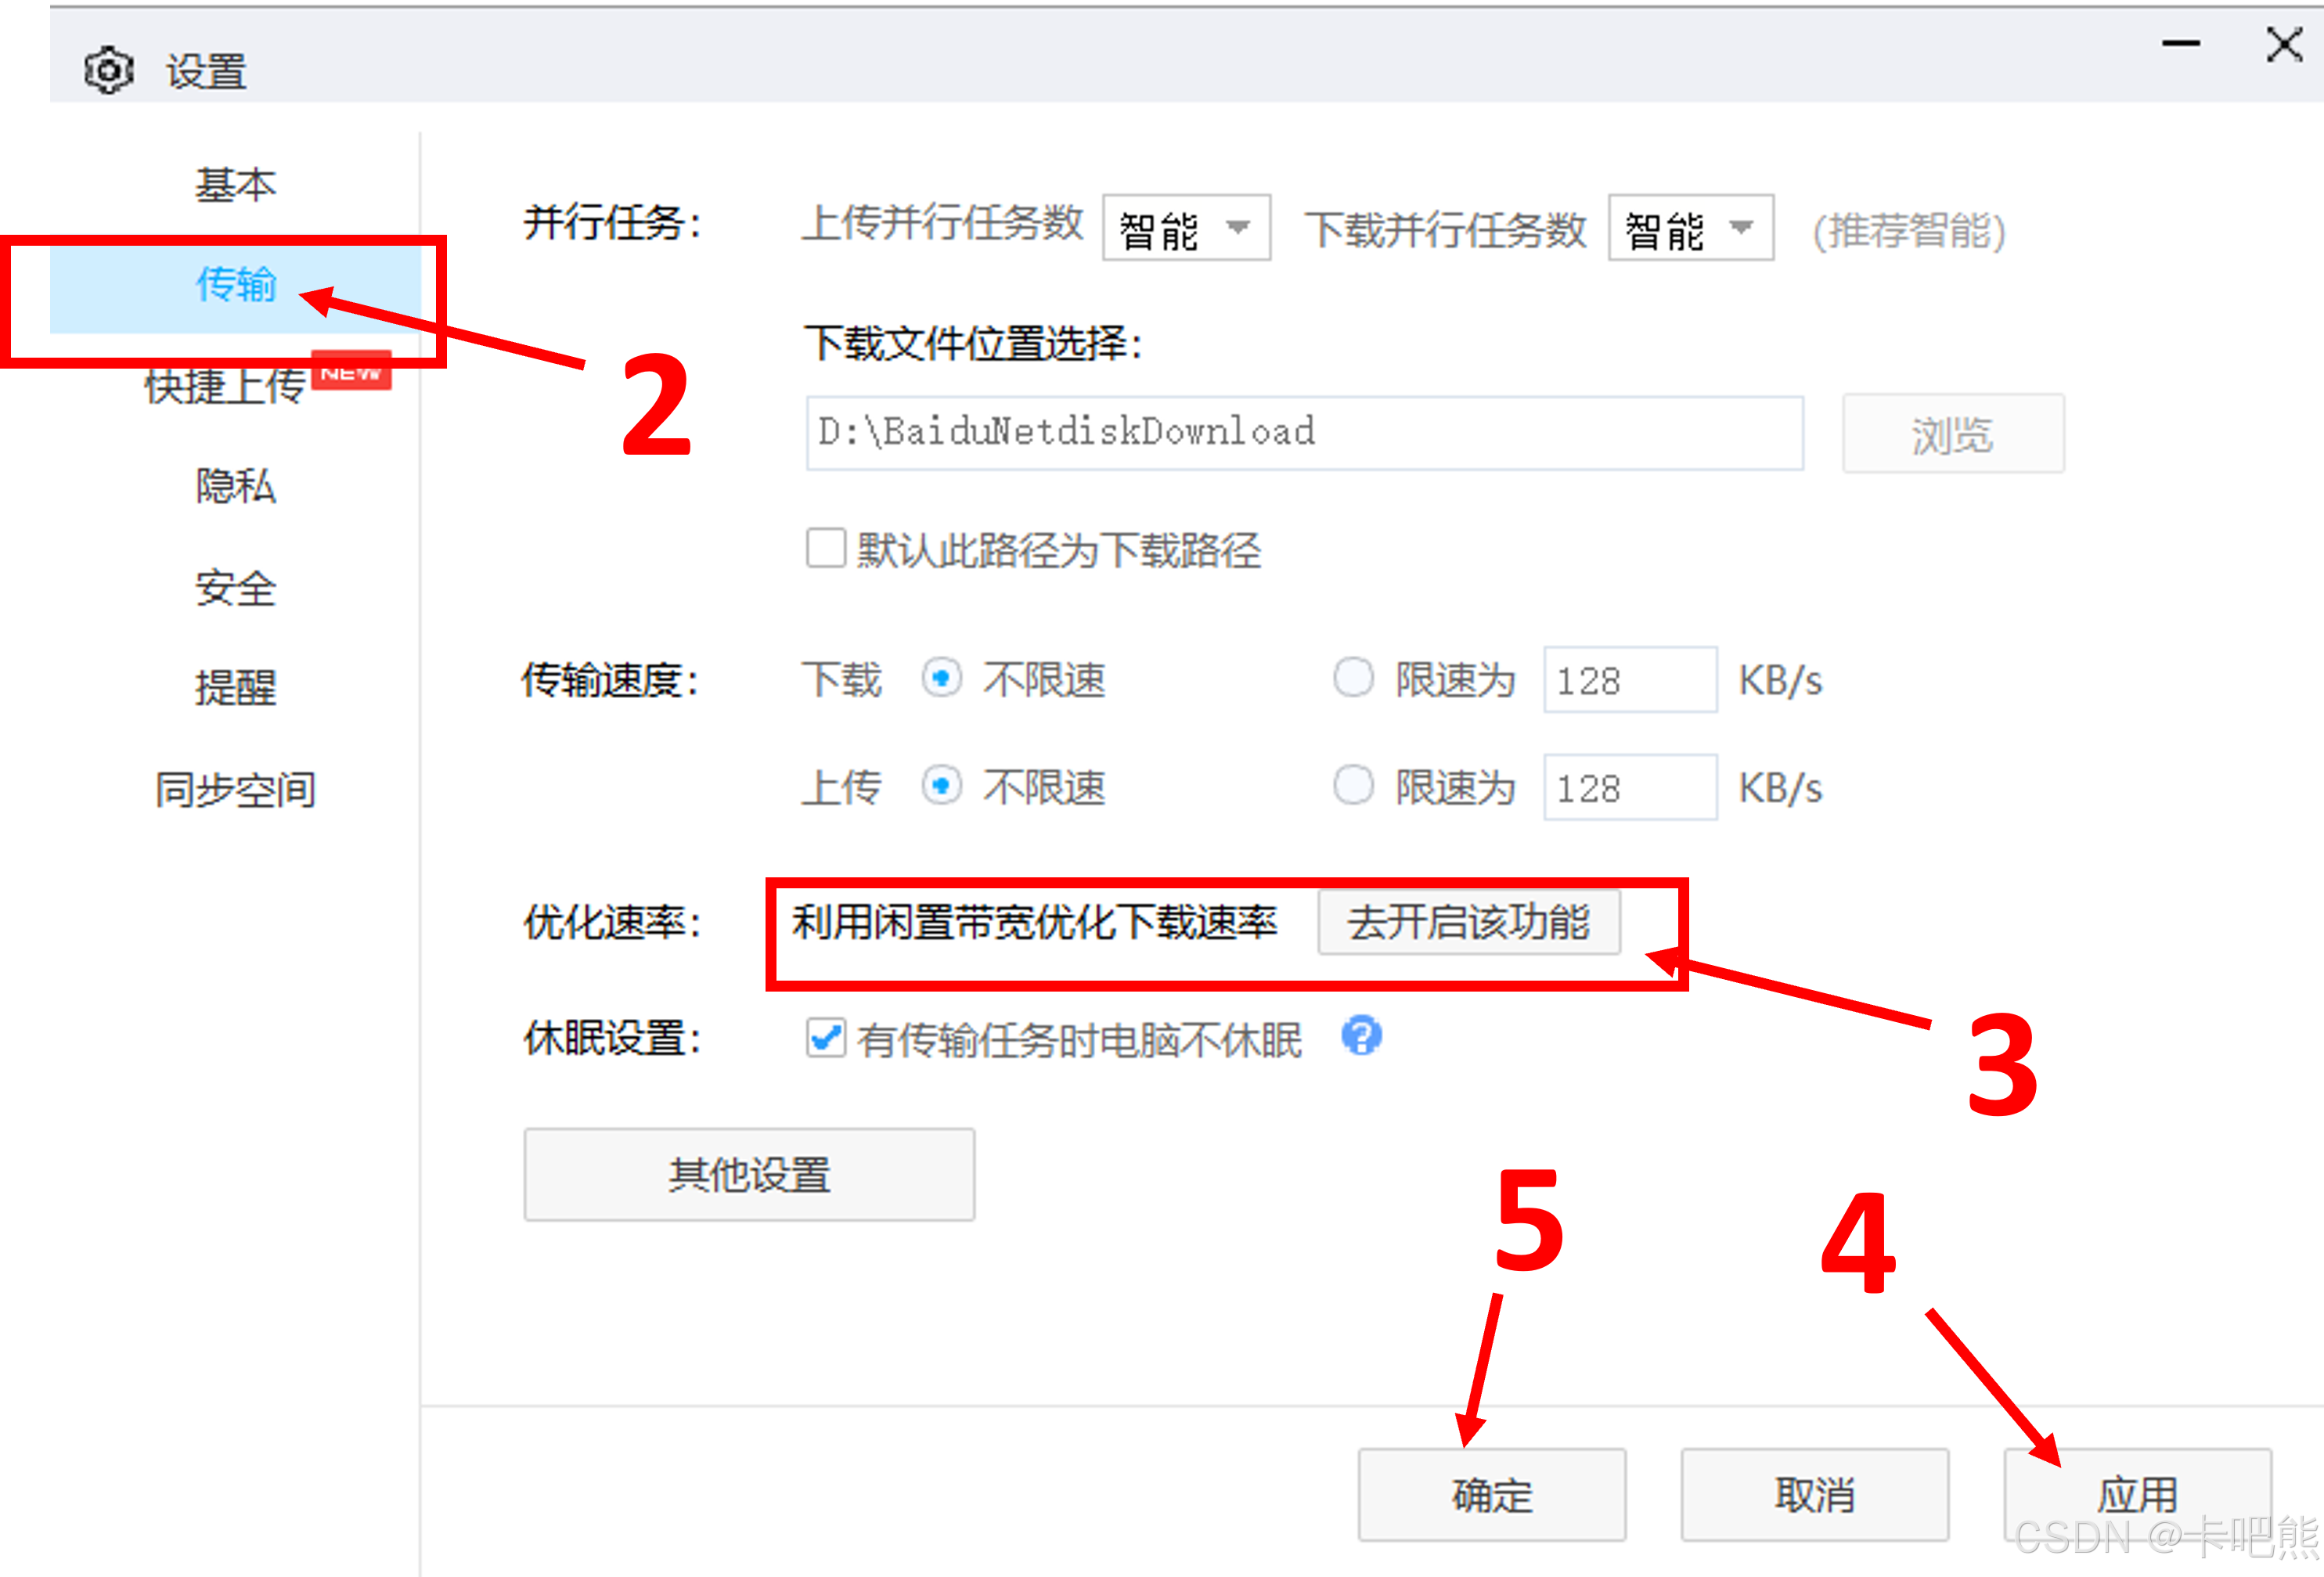Select download 限速为 radio button
Viewport: 2324px width, 1577px height.
(x=1353, y=678)
